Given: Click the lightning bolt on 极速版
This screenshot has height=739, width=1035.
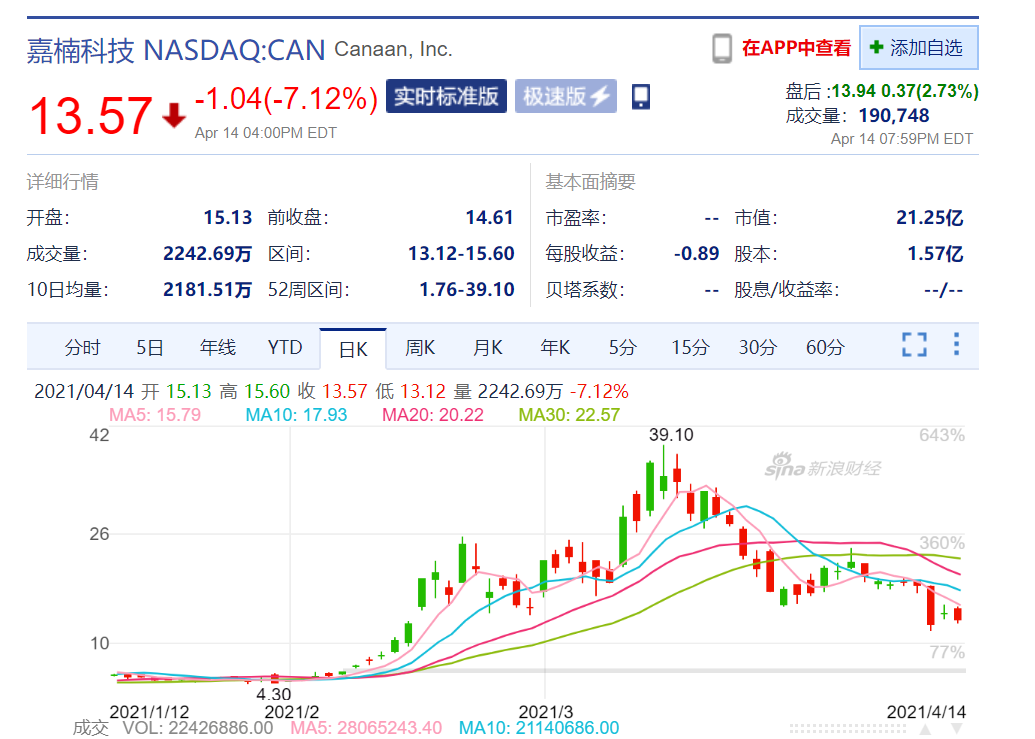Looking at the screenshot, I should pos(600,96).
